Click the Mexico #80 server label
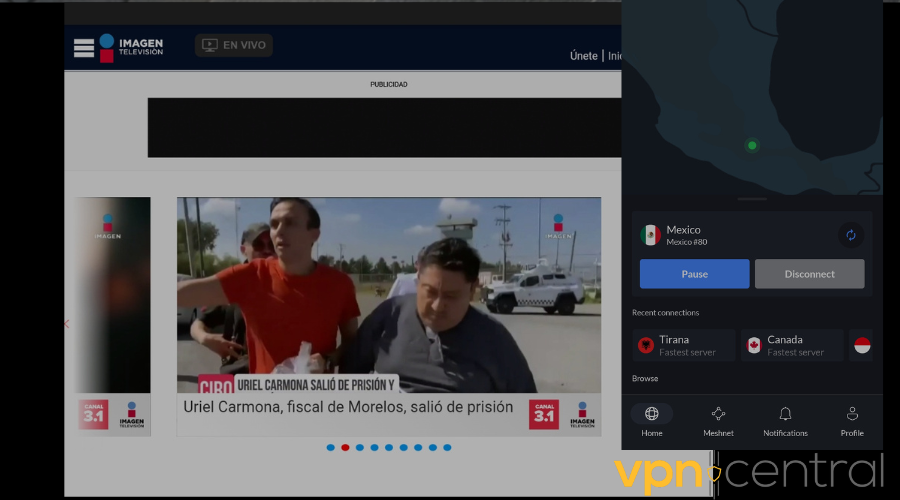900x500 pixels. click(x=686, y=242)
